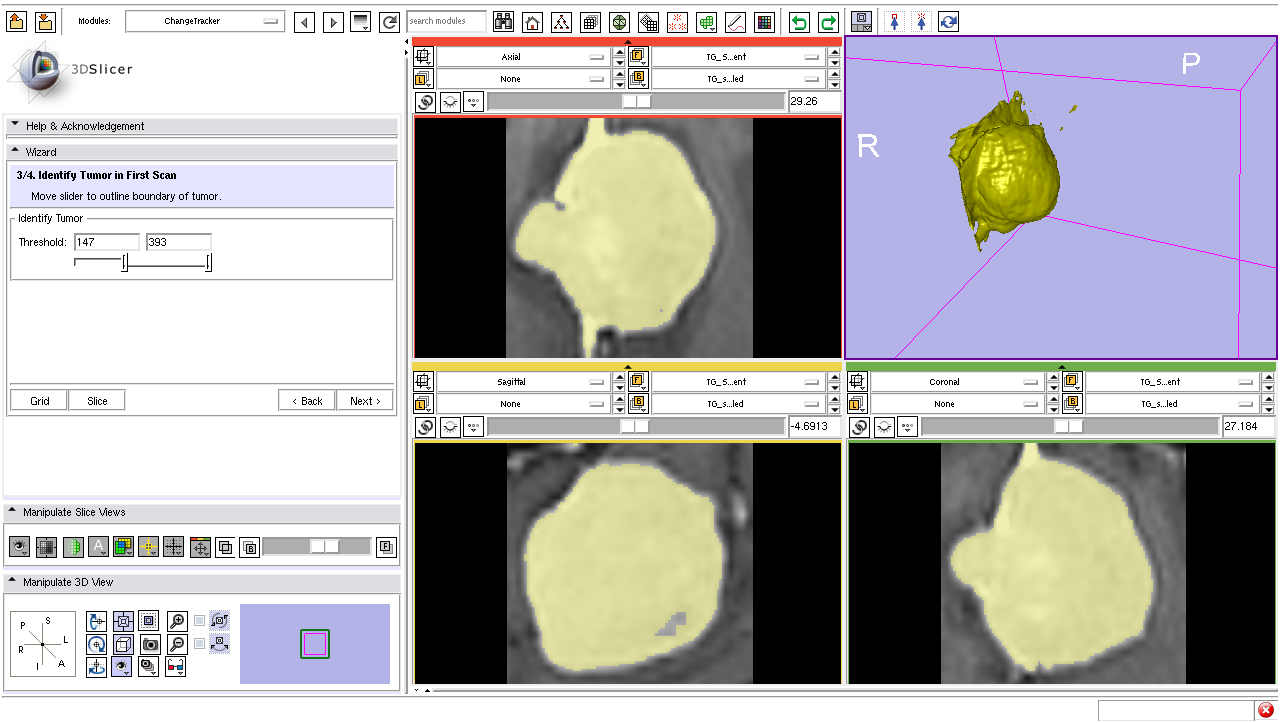Click the camera snapshot icon in 3D panel
Image resolution: width=1280 pixels, height=723 pixels.
150,644
